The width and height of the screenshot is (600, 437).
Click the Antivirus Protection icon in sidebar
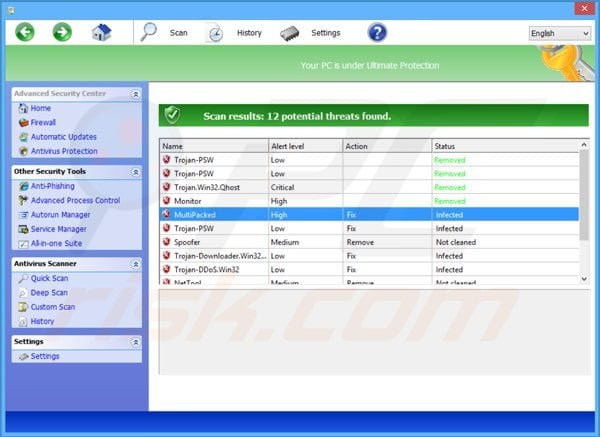pyautogui.click(x=23, y=151)
